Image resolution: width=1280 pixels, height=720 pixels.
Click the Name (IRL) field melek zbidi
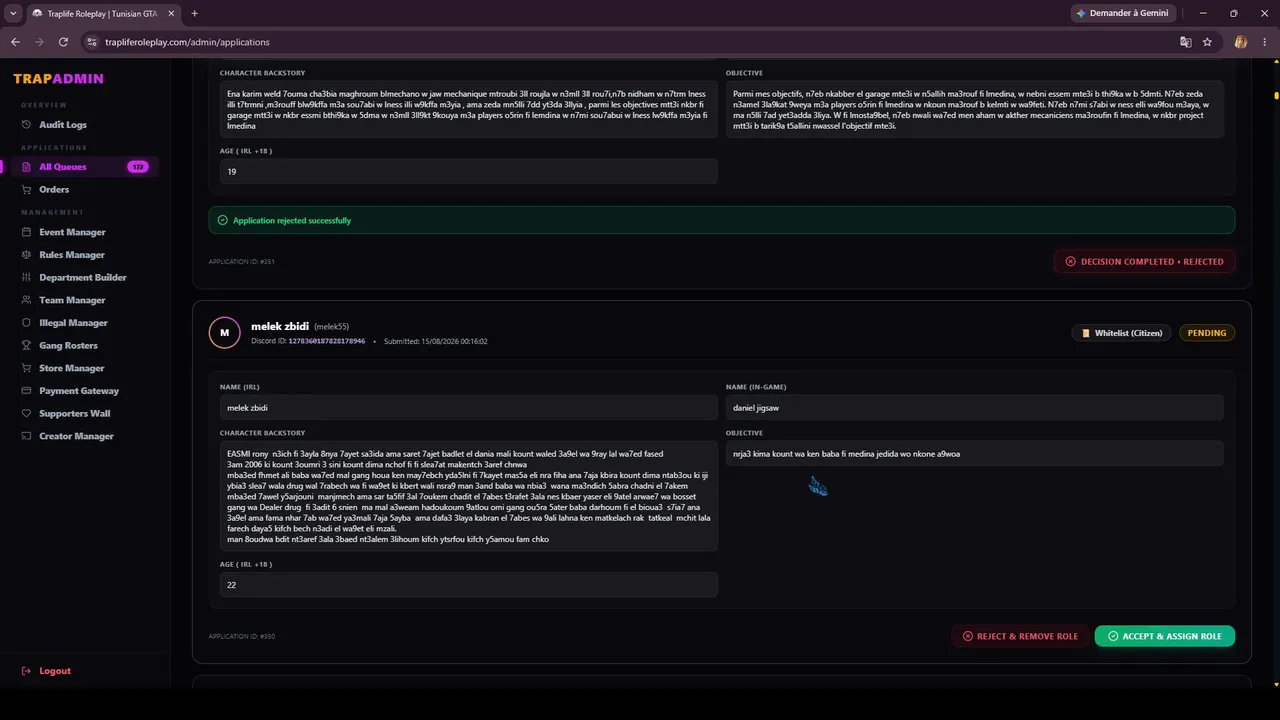coord(469,407)
